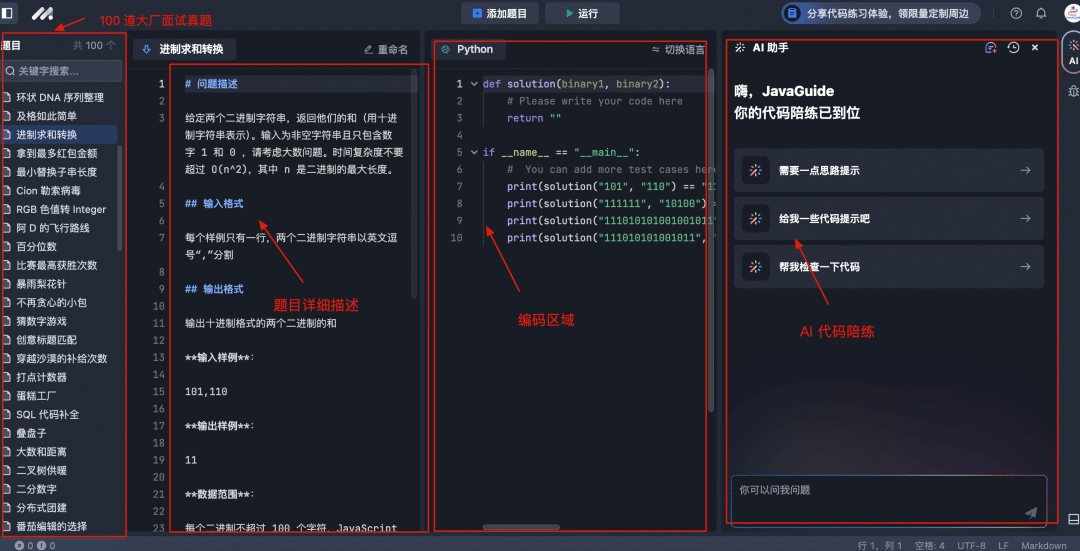The image size is (1080, 551).
Task: Toggle the bottom panel layout icon
Action: pyautogui.click(x=1072, y=519)
